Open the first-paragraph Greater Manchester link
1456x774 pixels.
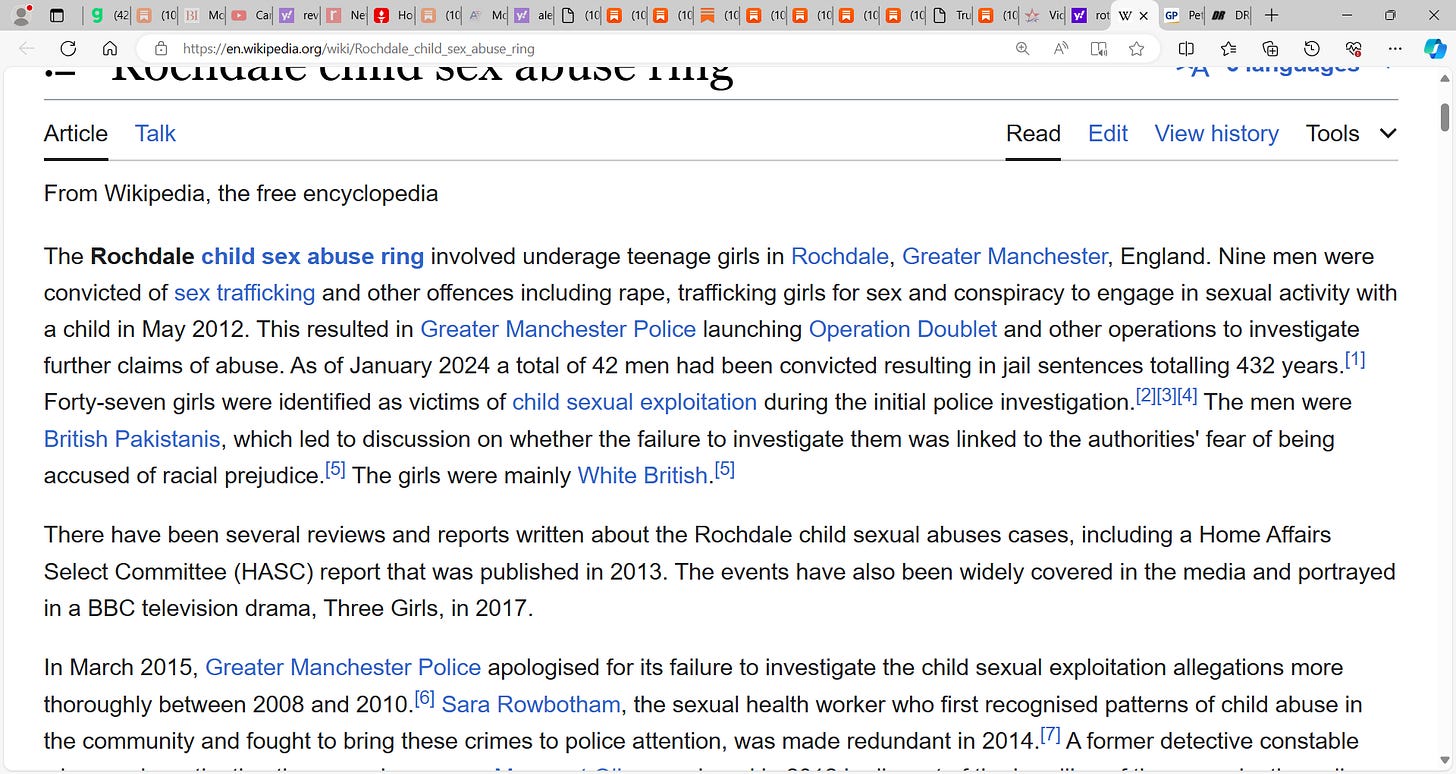tap(1004, 256)
